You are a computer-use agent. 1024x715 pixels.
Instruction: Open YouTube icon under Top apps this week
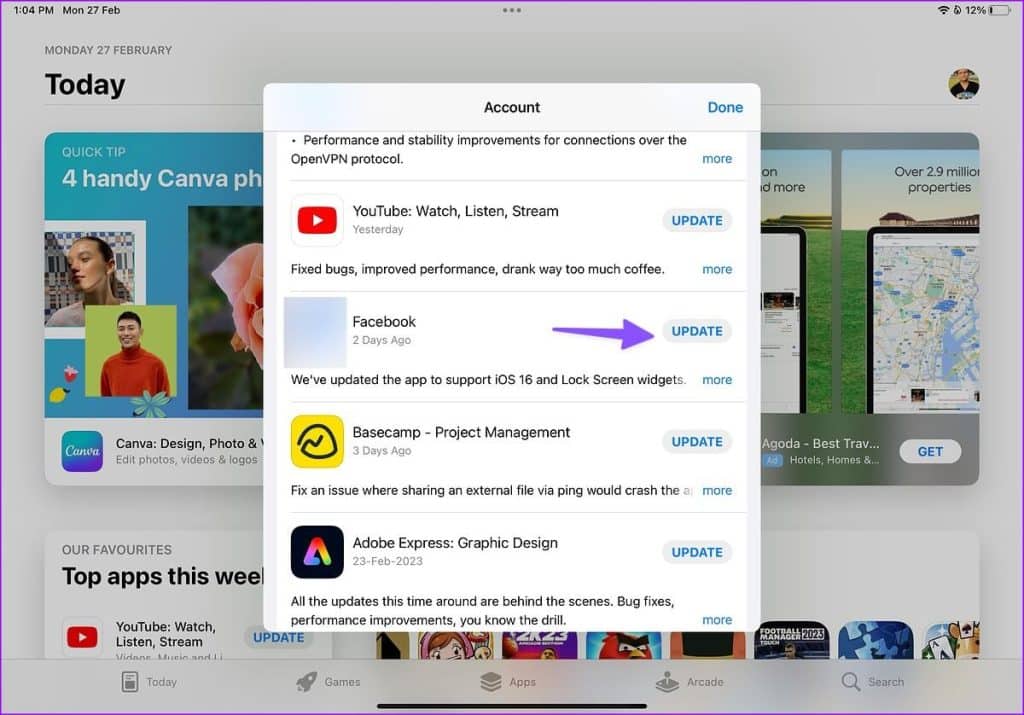point(83,637)
